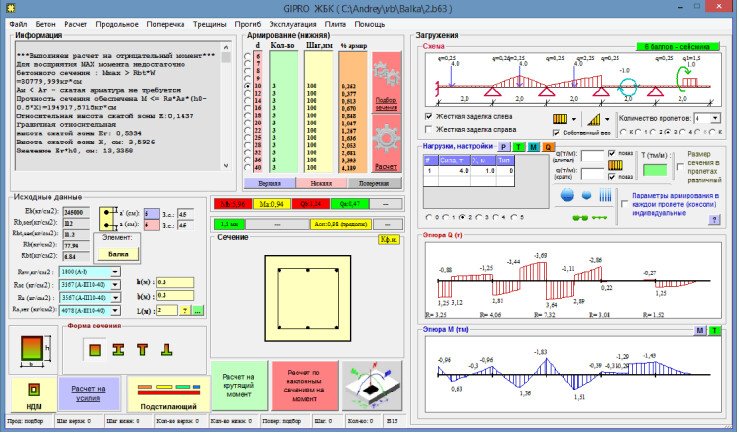The width and height of the screenshot is (739, 433).
Task: Select the I-beam cross-section shape icon
Action: [x=118, y=349]
